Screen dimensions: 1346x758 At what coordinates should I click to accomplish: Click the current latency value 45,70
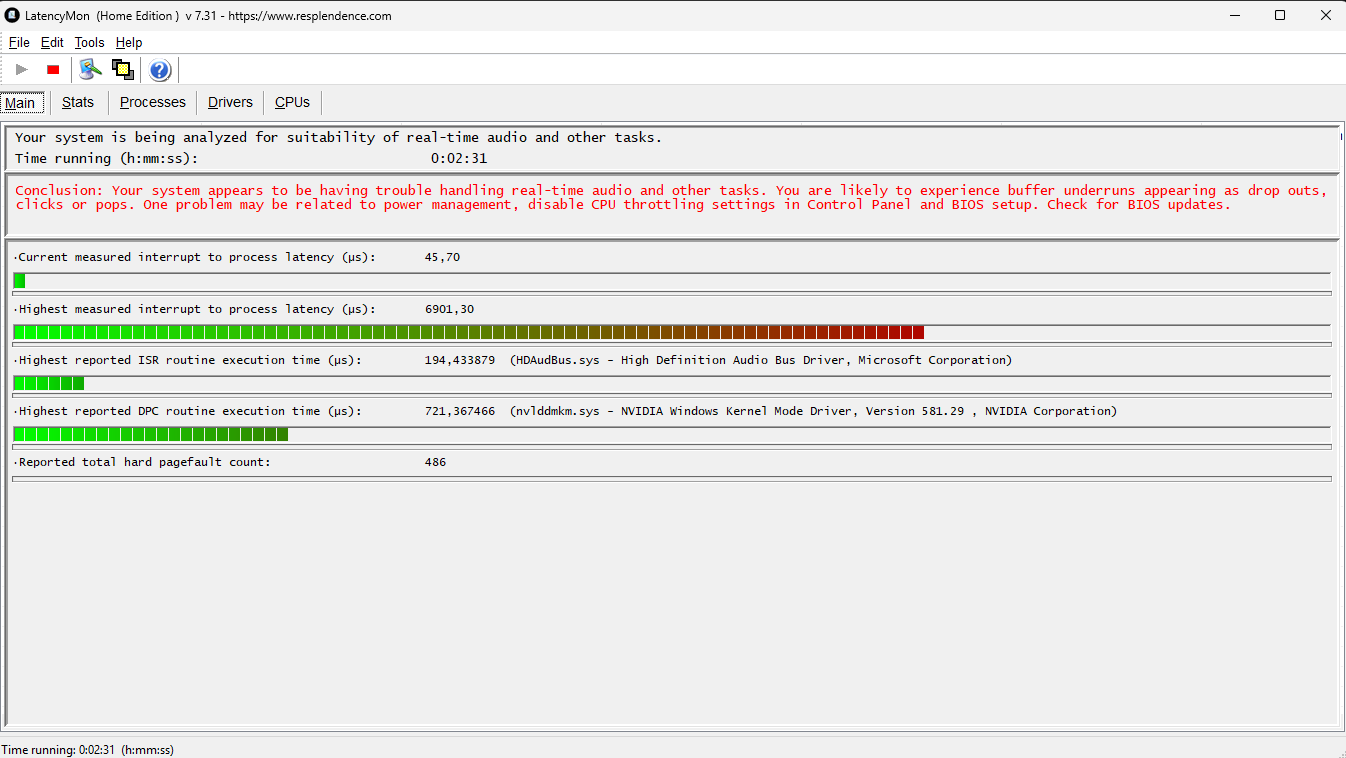pyautogui.click(x=442, y=257)
